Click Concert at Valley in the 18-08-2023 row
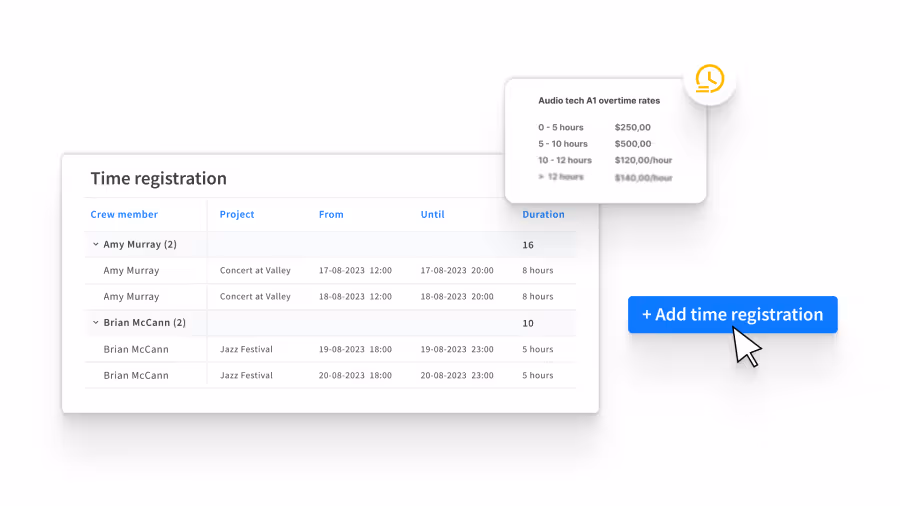The height and width of the screenshot is (506, 900). (255, 297)
